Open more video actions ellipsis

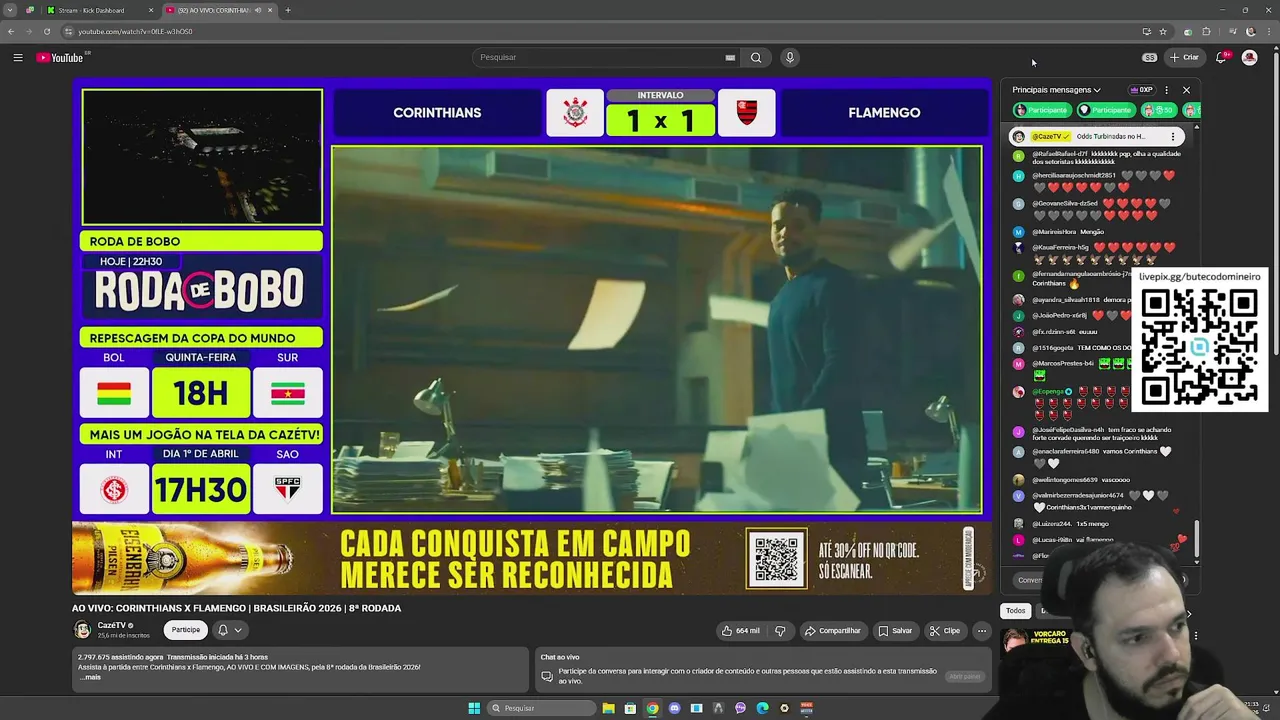tap(982, 630)
